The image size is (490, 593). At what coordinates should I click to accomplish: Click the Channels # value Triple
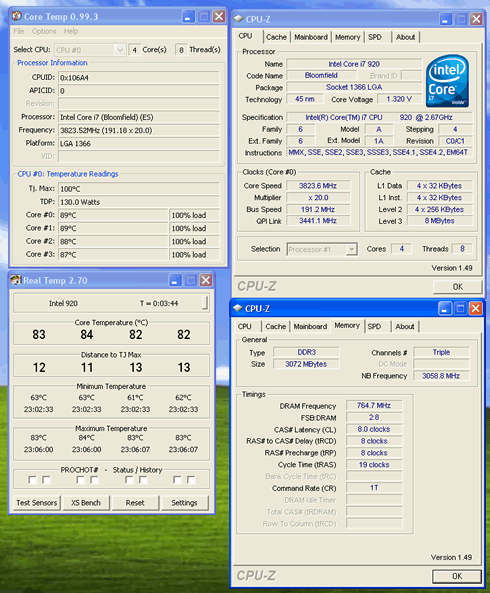point(441,352)
